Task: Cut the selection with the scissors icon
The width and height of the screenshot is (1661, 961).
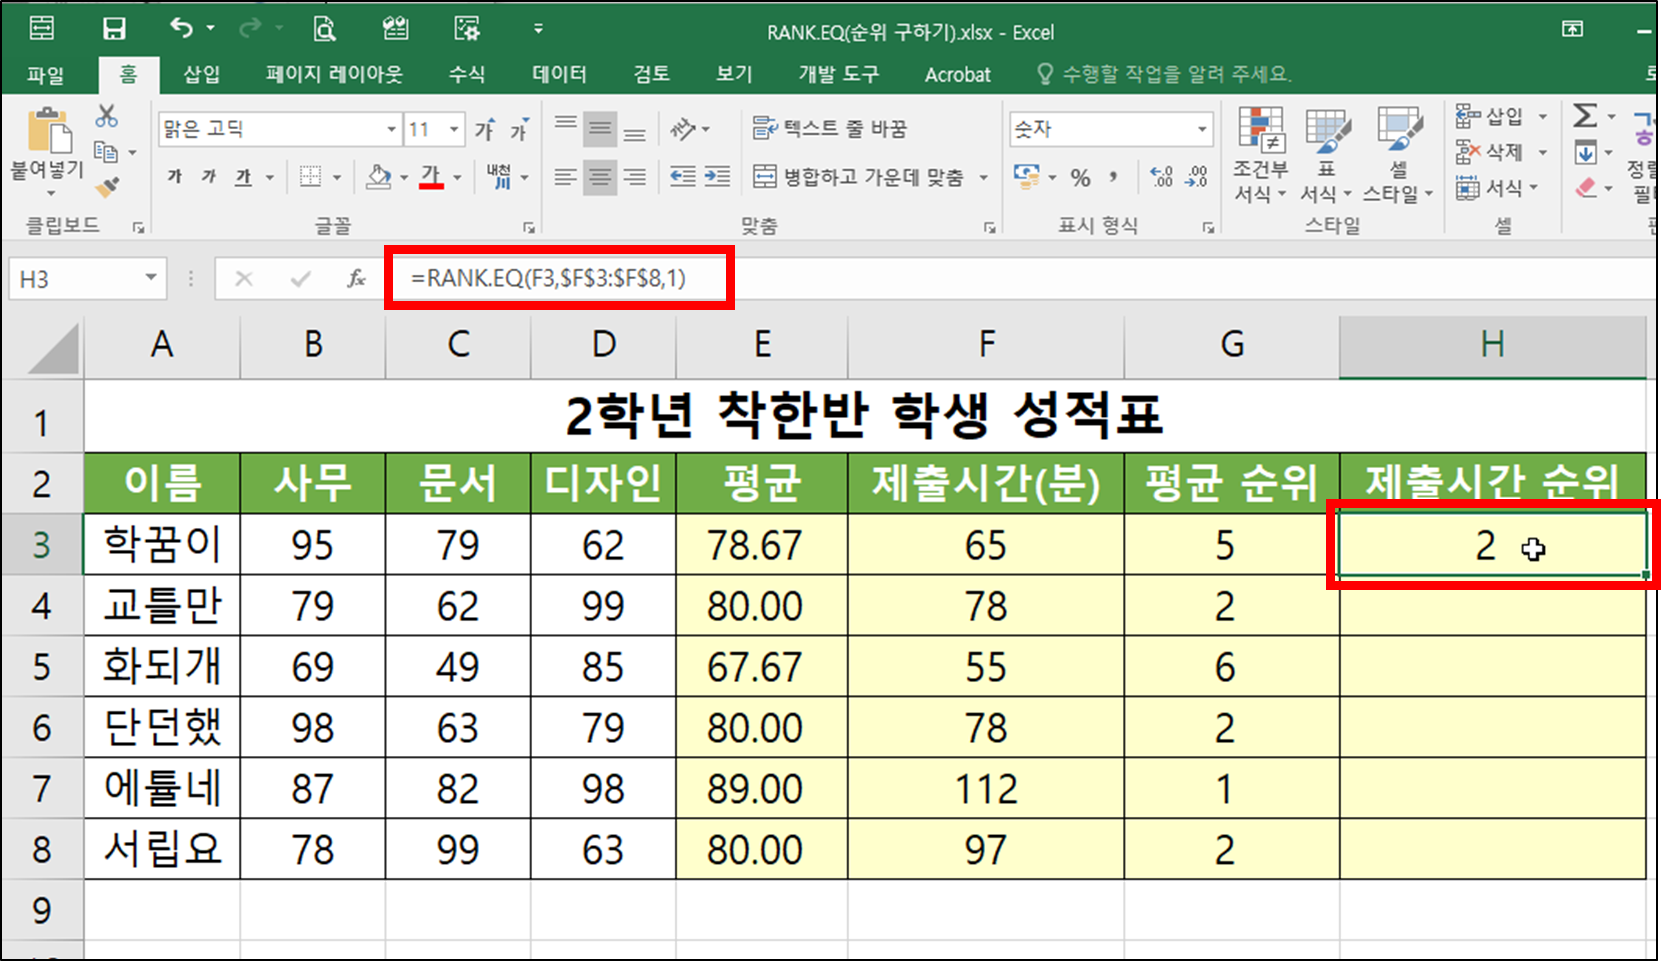Action: (x=108, y=115)
